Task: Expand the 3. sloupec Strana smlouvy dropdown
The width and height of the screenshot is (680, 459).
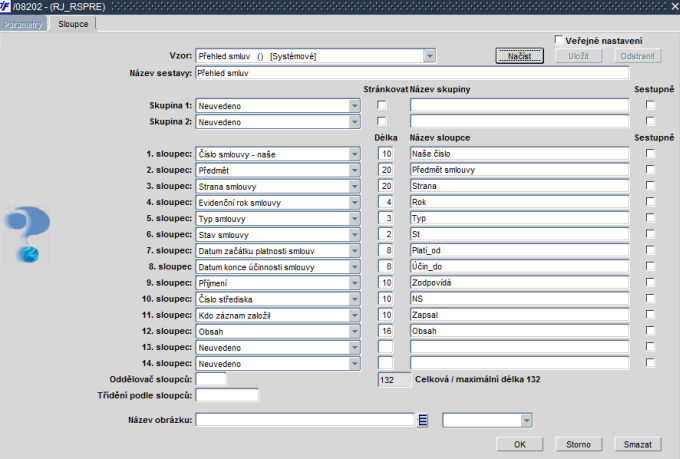Action: pyautogui.click(x=354, y=187)
